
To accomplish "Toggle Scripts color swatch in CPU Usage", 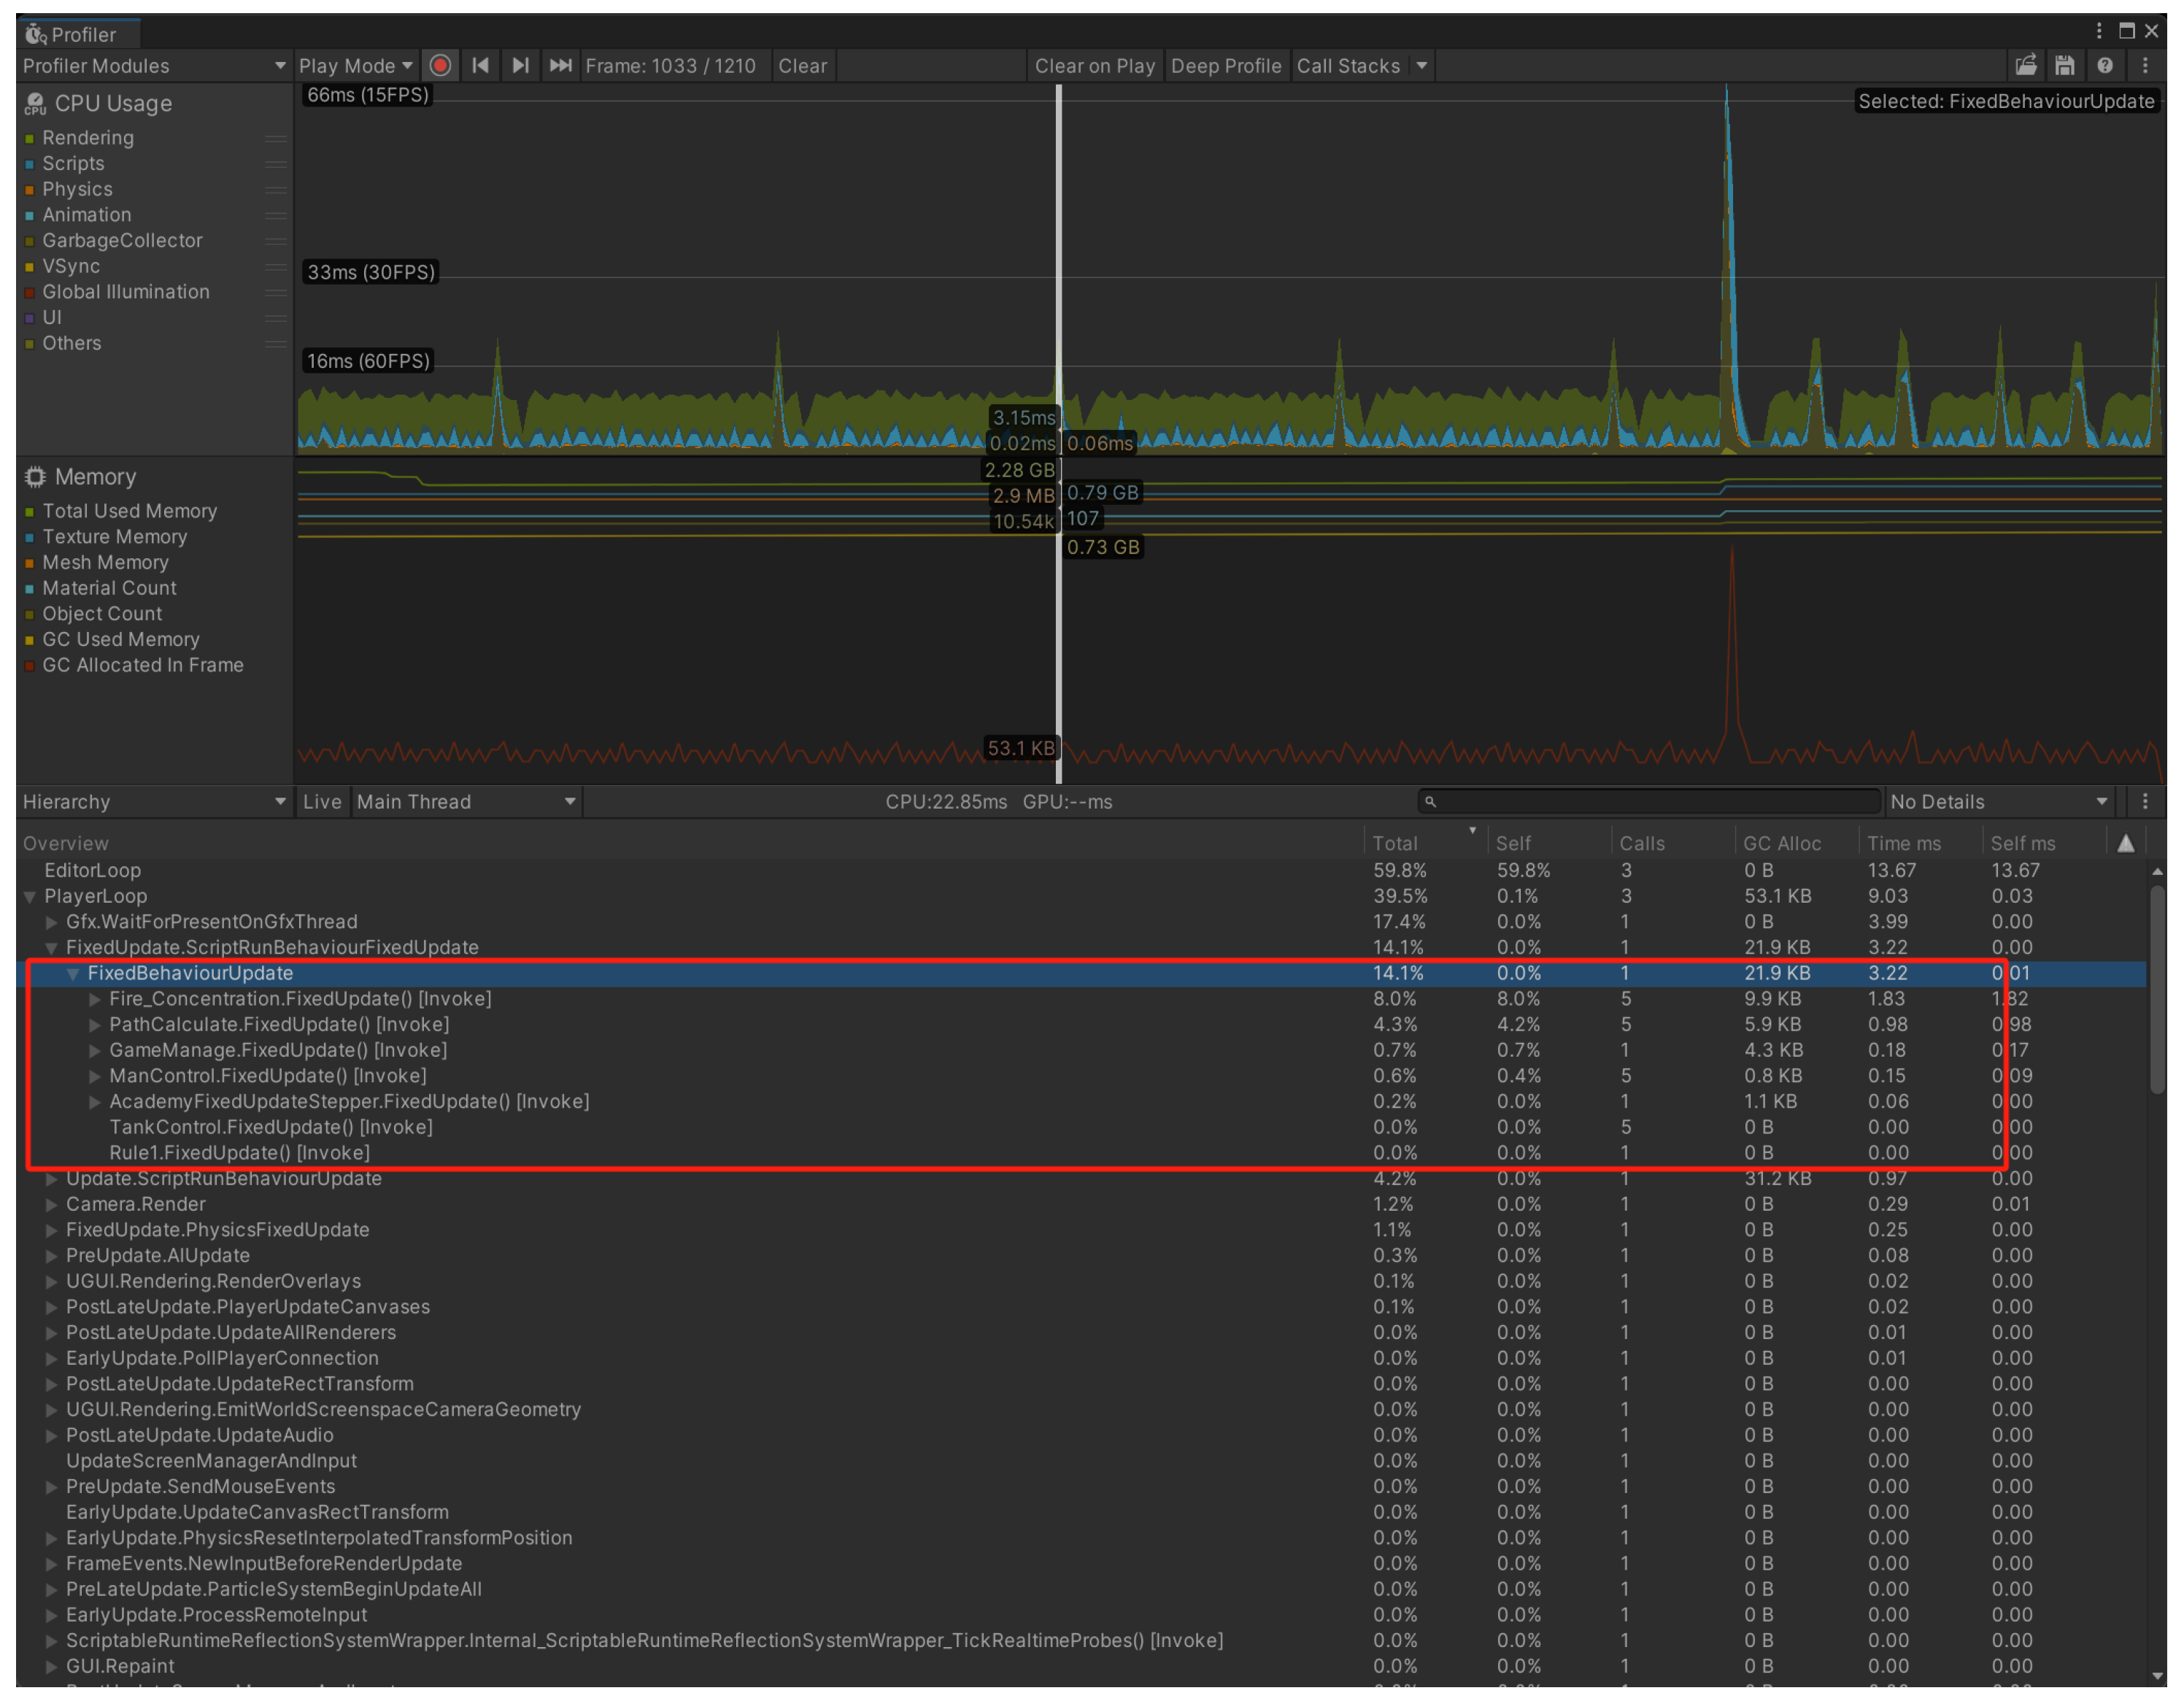I will 30,164.
